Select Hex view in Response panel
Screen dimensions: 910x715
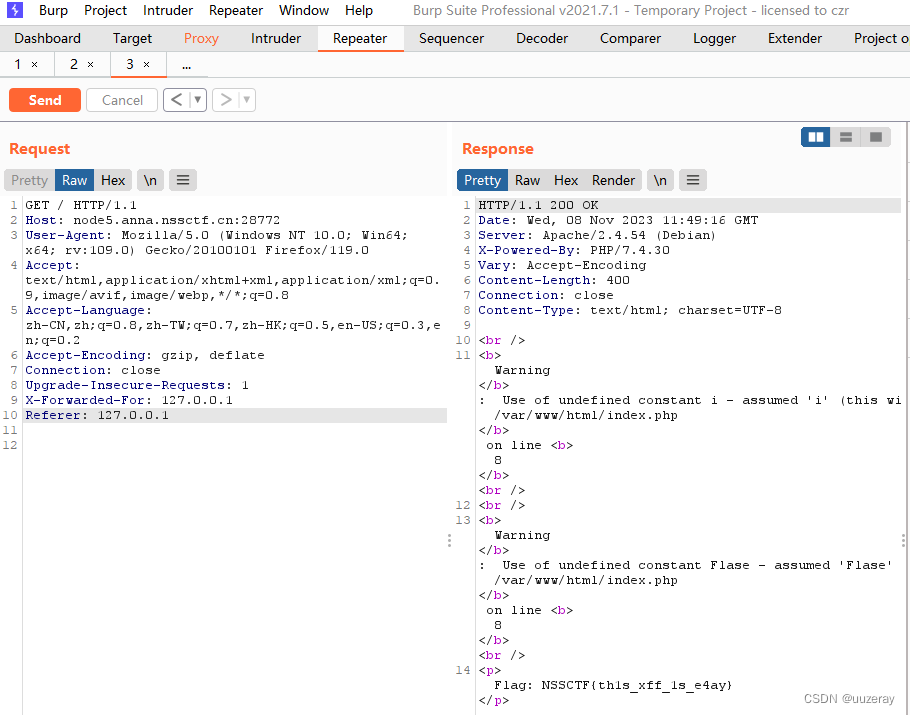[x=566, y=180]
